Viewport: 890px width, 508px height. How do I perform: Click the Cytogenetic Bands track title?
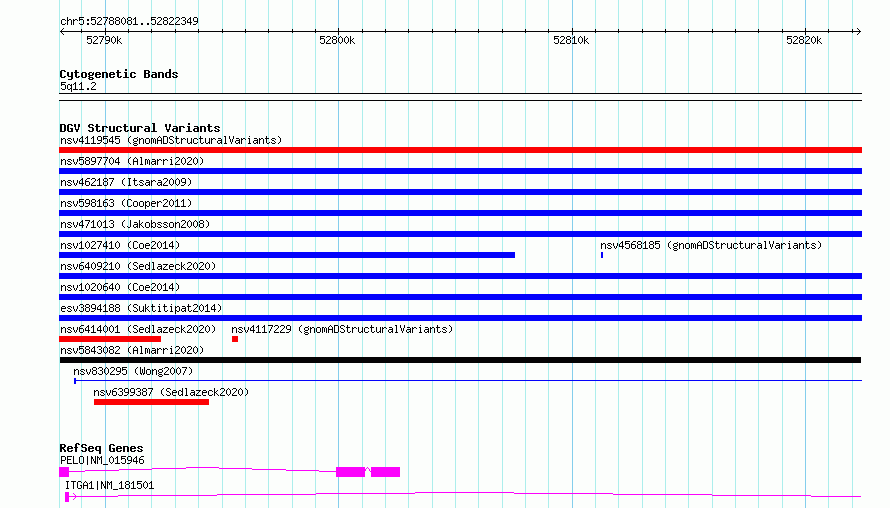tap(119, 74)
